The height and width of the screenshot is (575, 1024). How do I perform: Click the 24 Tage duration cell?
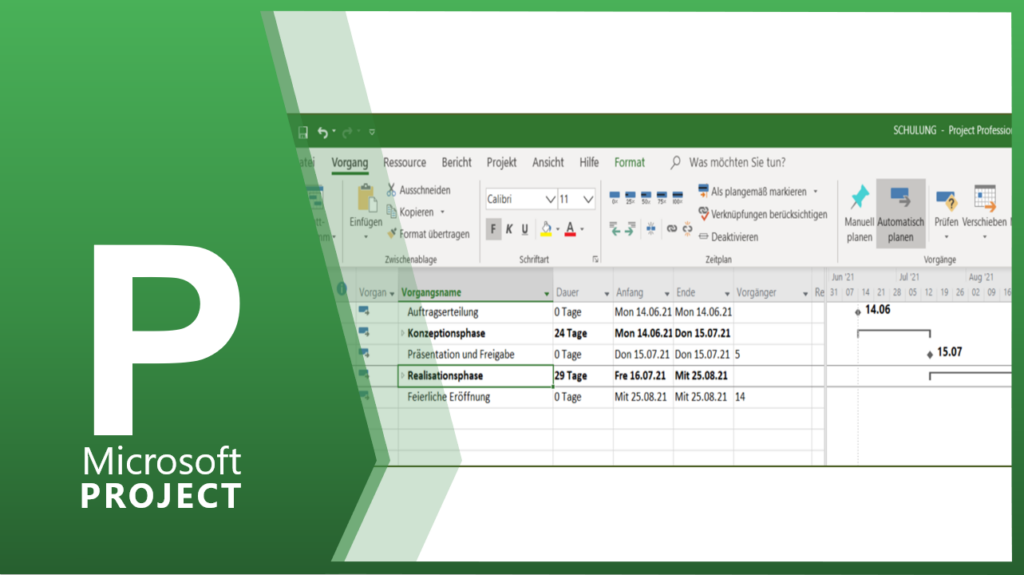coord(583,333)
